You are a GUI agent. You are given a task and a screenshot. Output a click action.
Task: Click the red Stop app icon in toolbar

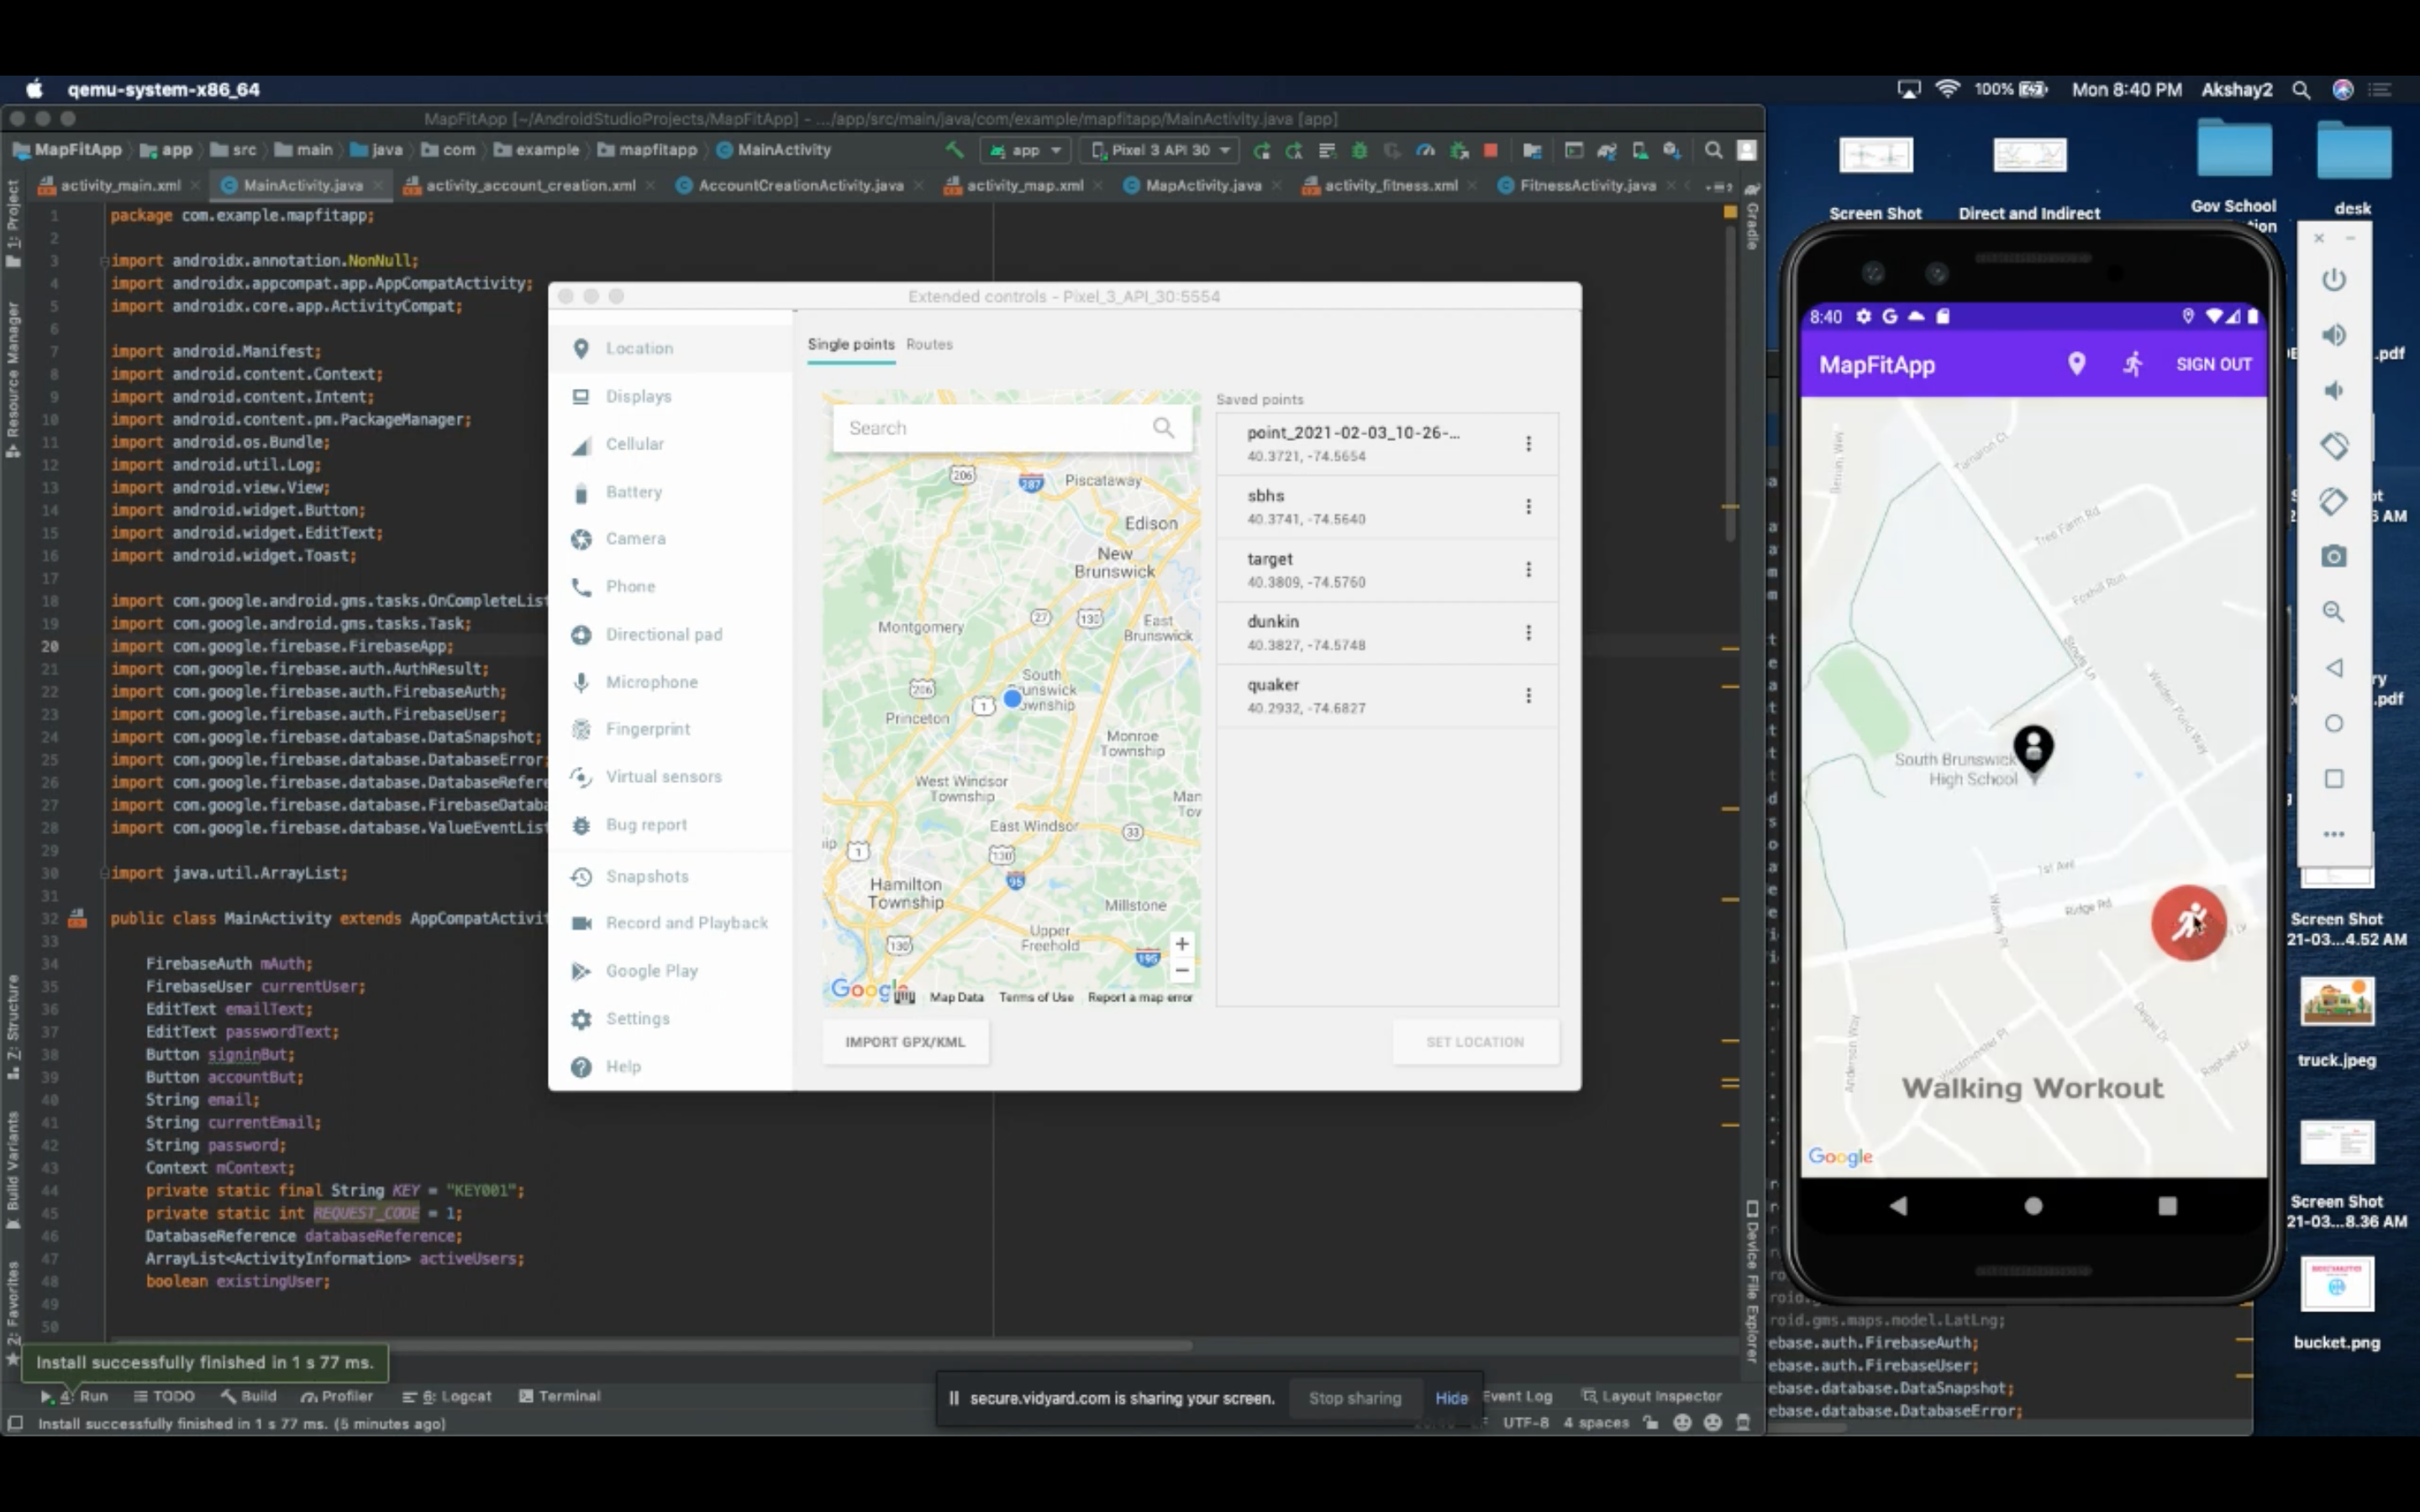point(1490,150)
